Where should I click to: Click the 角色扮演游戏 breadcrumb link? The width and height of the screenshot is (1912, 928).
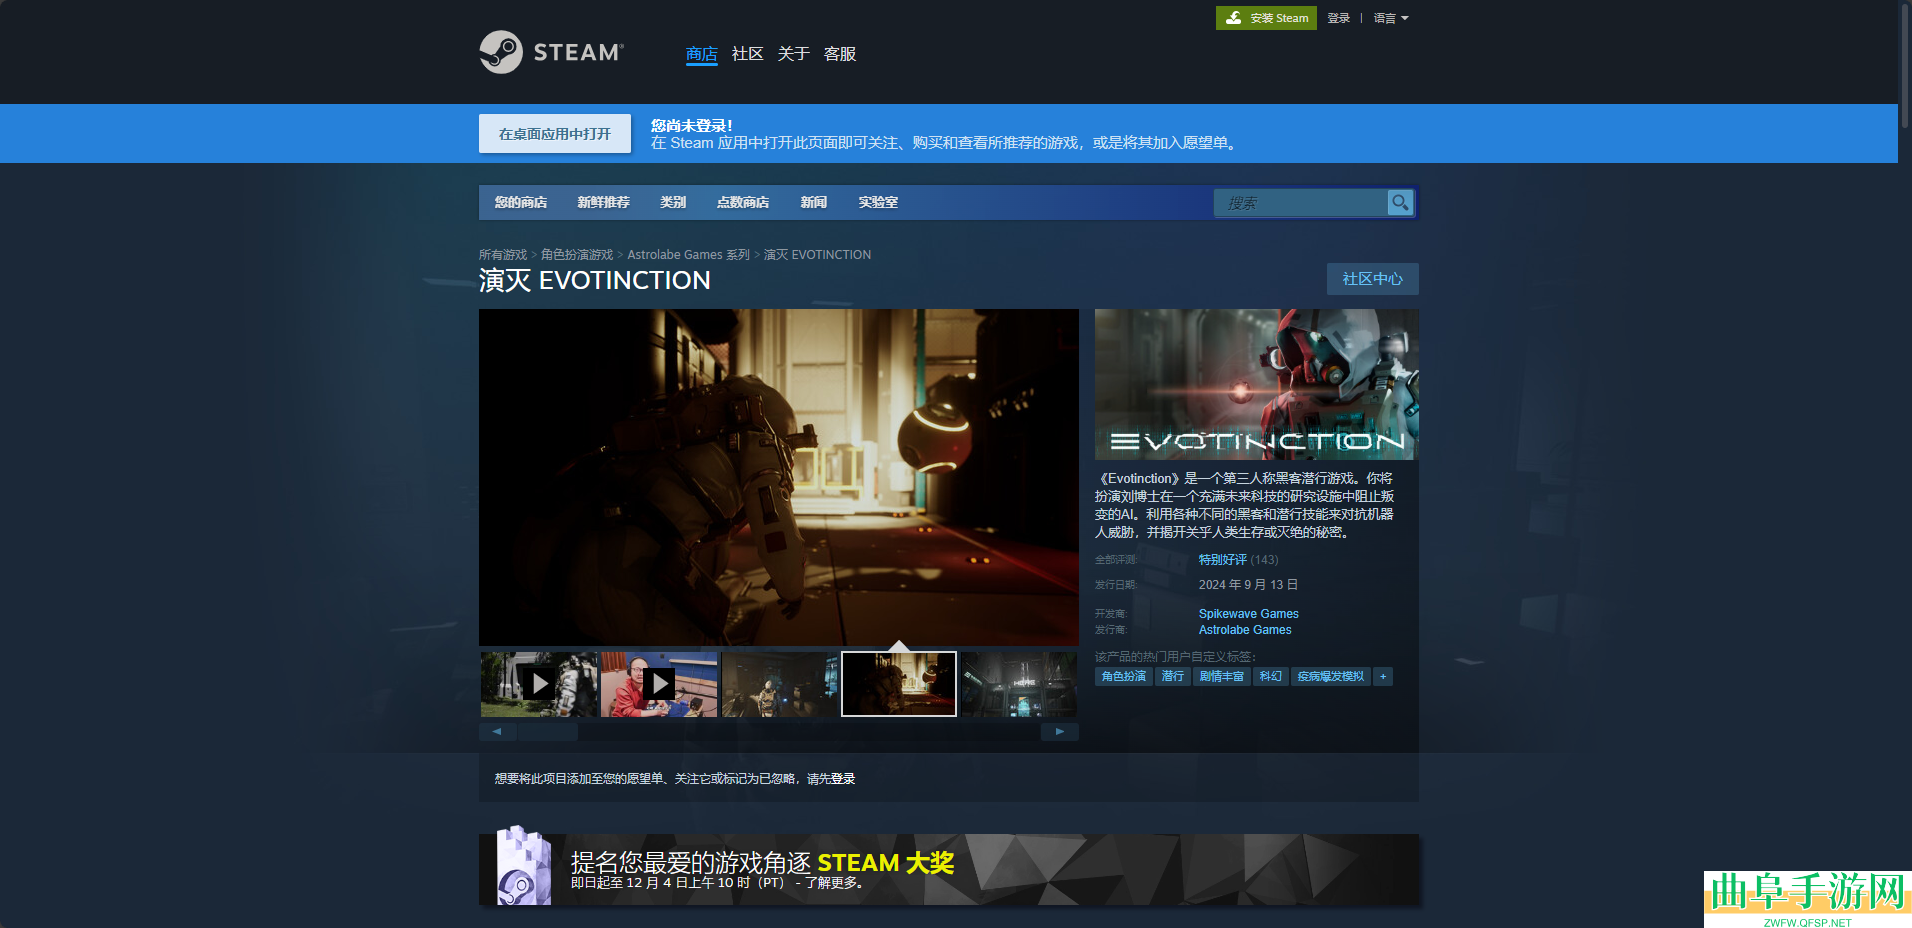[577, 255]
